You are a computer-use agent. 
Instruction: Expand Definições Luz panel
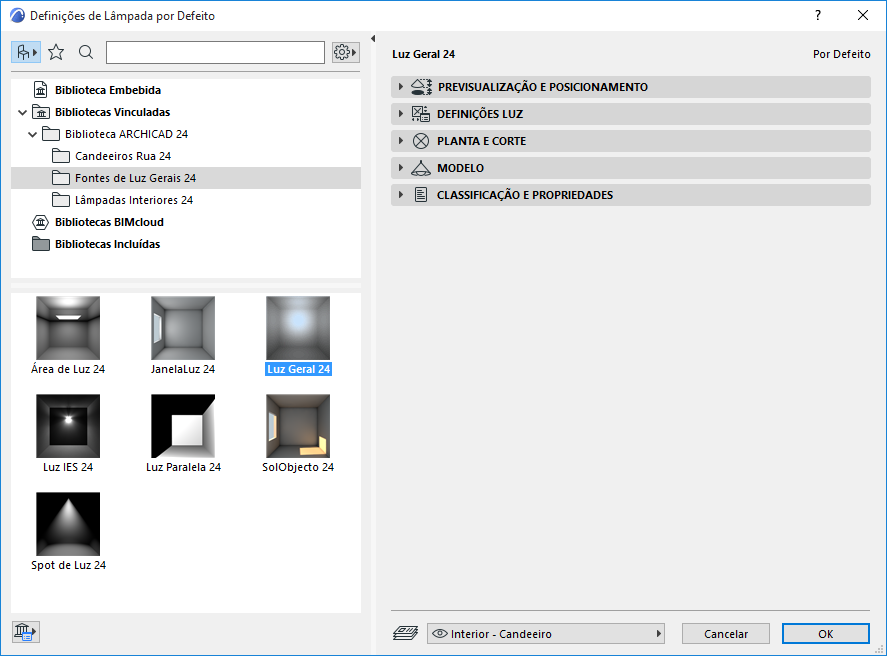631,114
